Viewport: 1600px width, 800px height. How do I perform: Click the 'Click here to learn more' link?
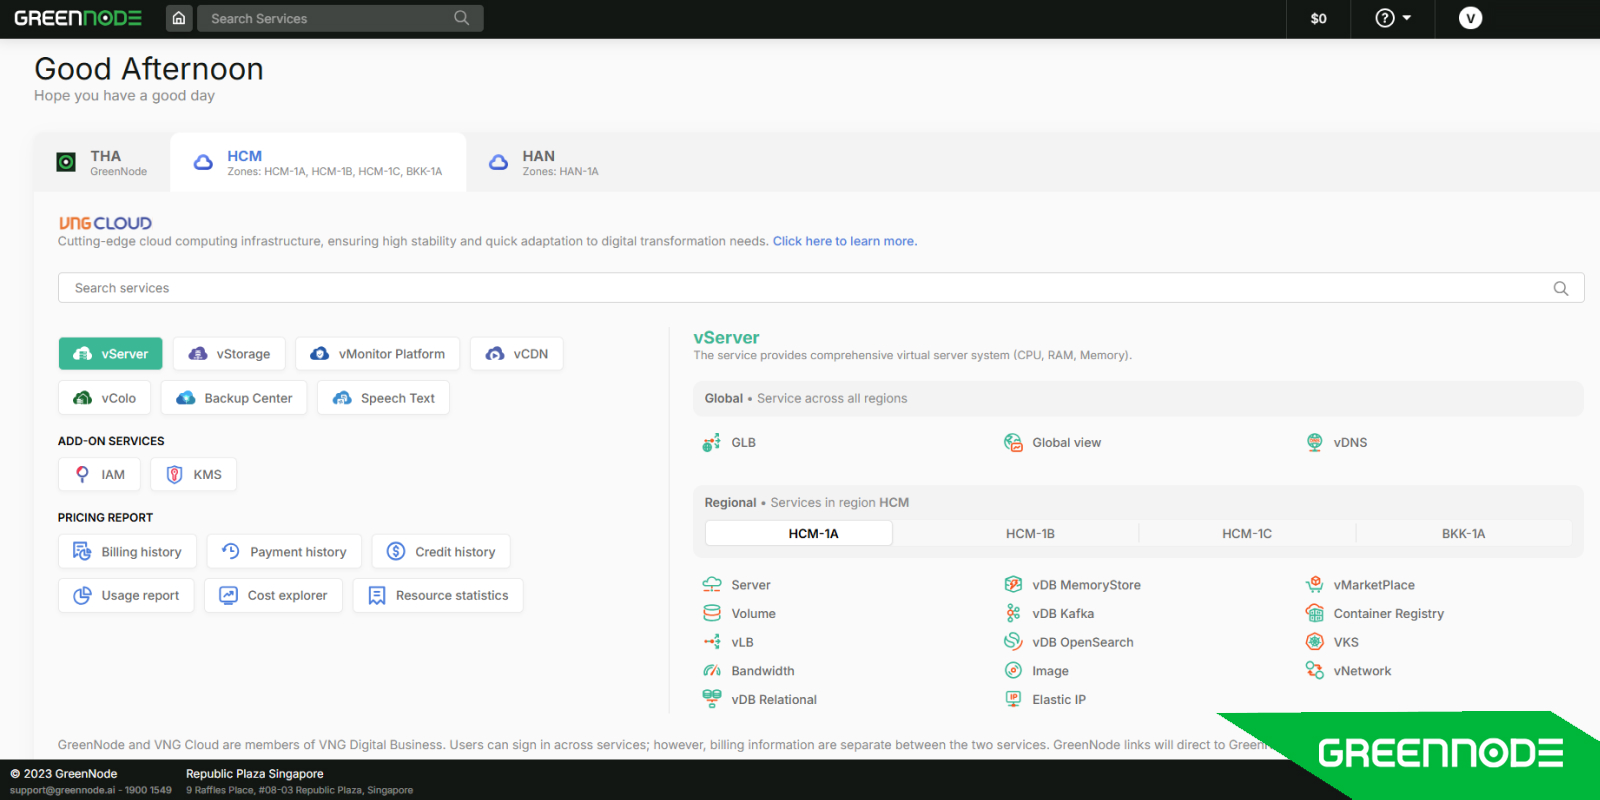pyautogui.click(x=844, y=241)
